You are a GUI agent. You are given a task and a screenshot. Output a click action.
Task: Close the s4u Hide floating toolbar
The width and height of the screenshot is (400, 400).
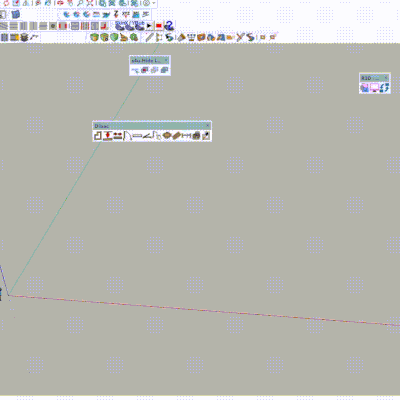coord(166,60)
